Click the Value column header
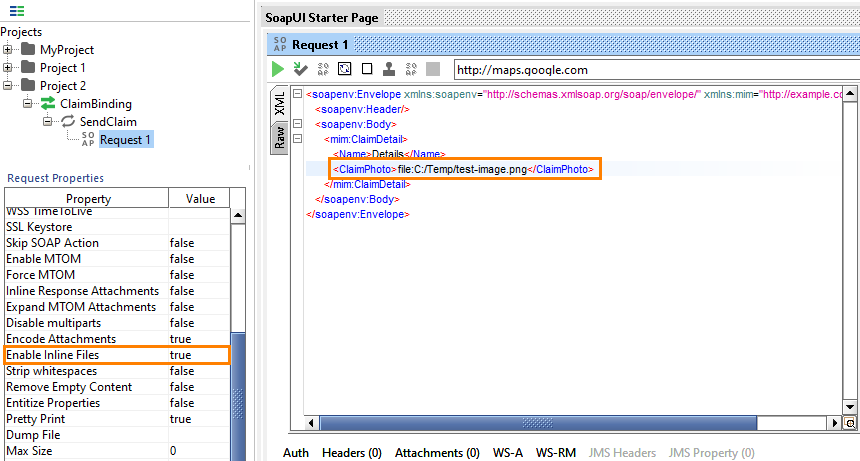The height and width of the screenshot is (461, 860). (x=200, y=198)
